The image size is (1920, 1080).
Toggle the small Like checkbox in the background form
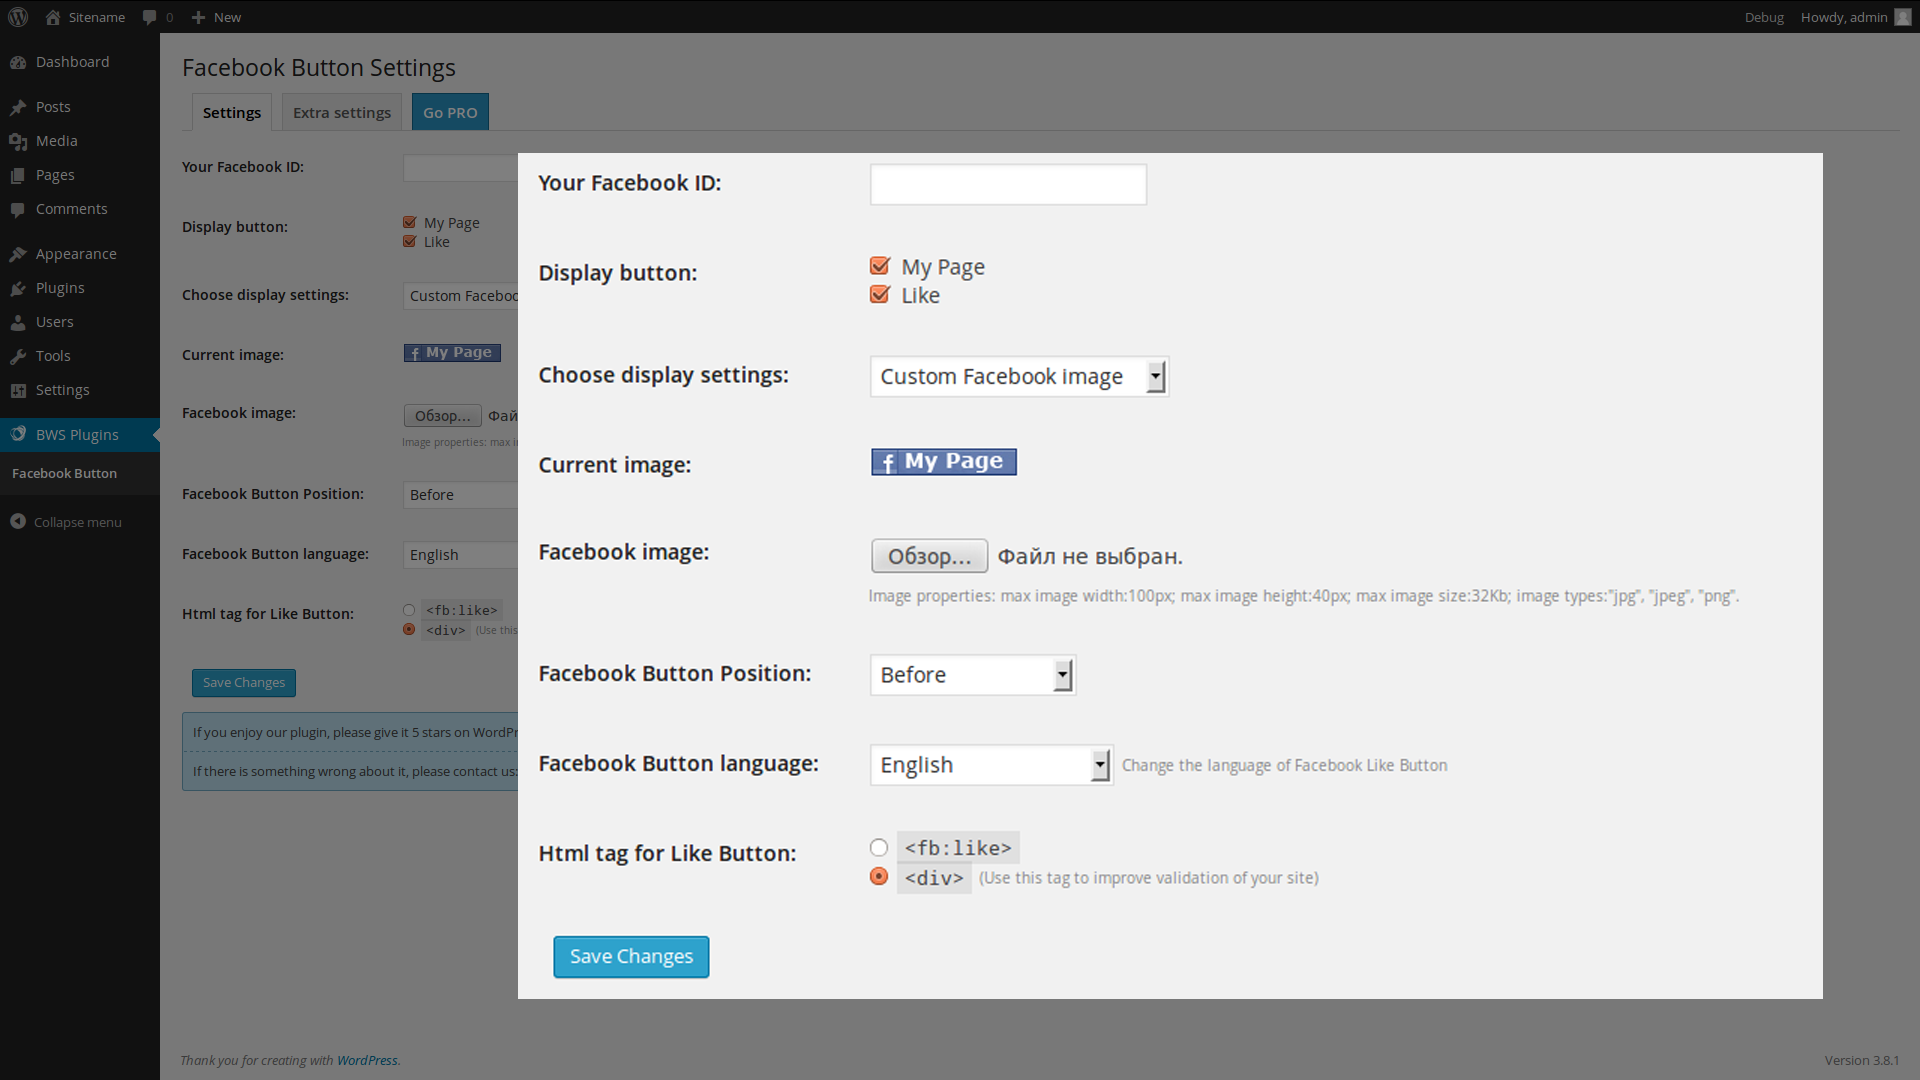pyautogui.click(x=409, y=241)
